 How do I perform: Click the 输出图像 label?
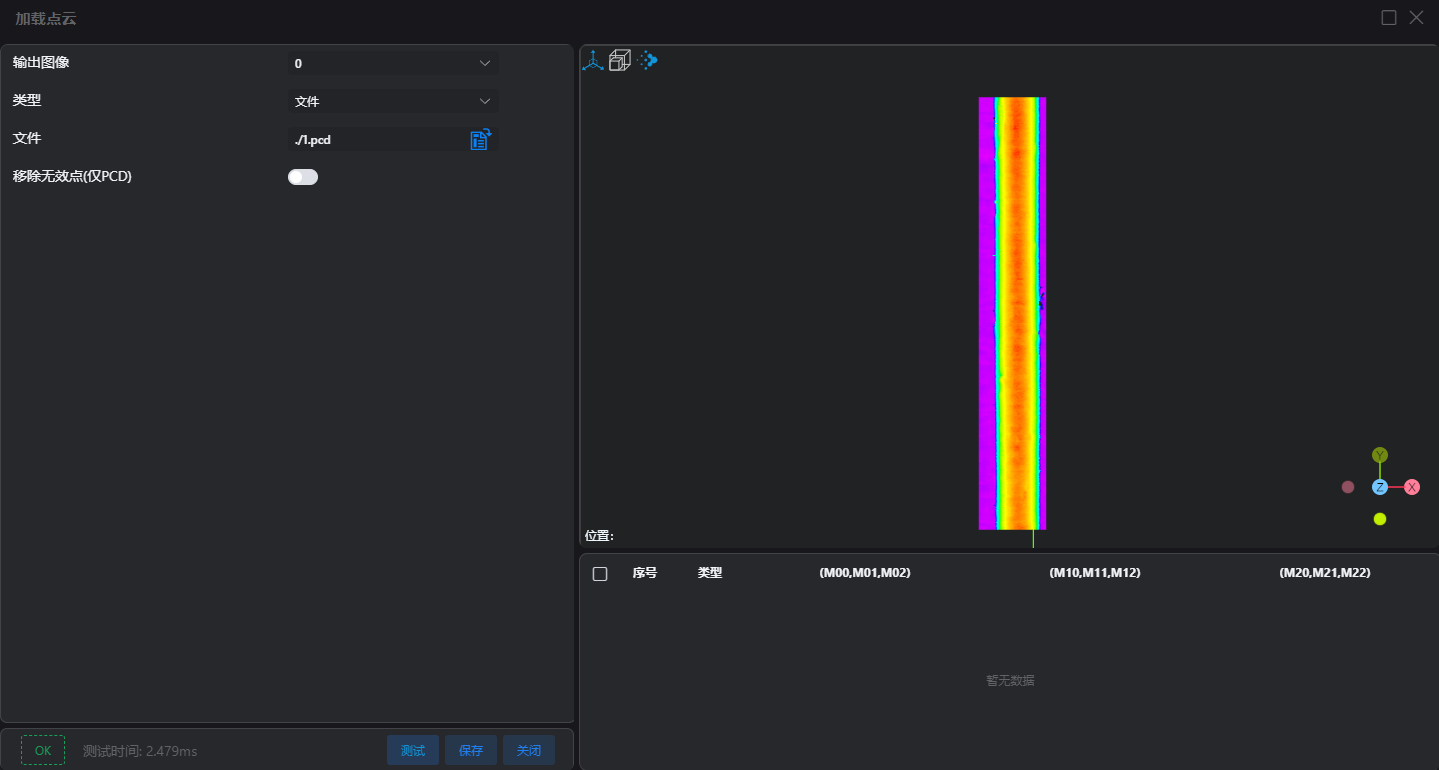point(41,62)
